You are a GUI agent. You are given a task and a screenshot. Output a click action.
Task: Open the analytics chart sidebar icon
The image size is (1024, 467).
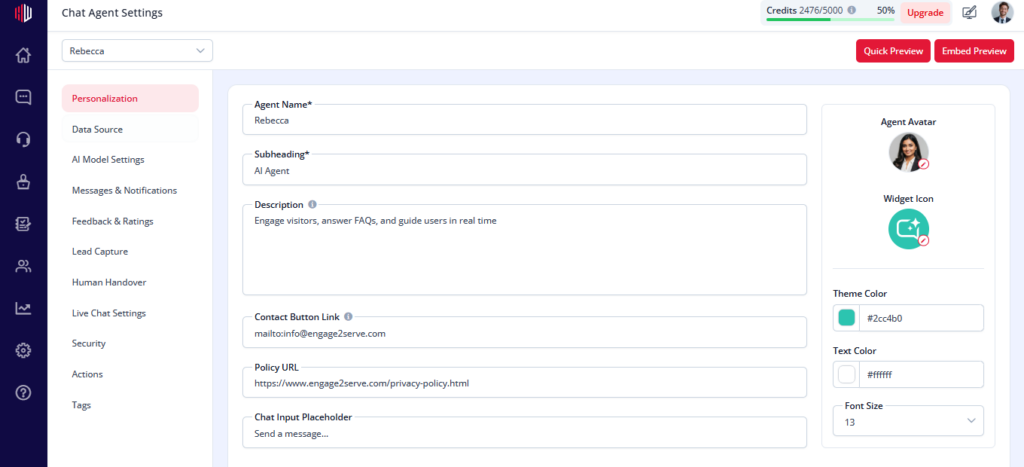click(24, 308)
